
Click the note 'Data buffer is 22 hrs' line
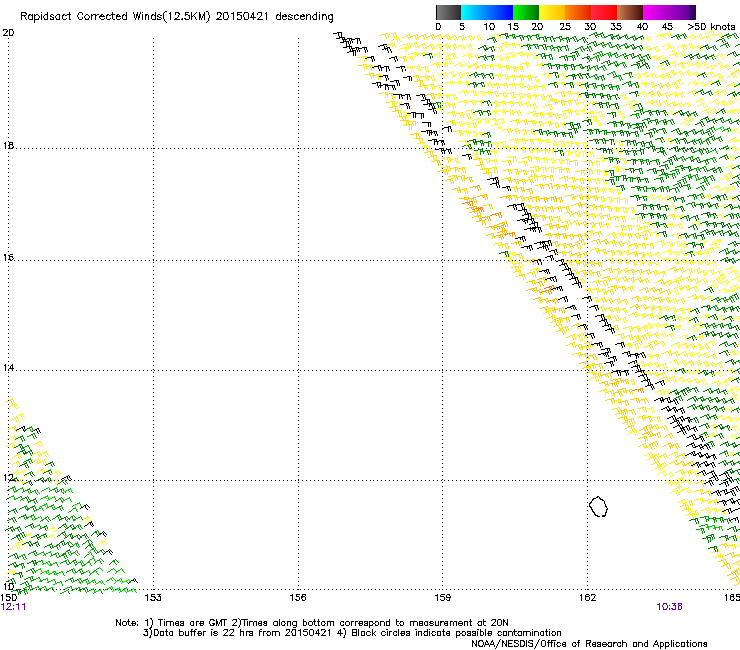[352, 633]
